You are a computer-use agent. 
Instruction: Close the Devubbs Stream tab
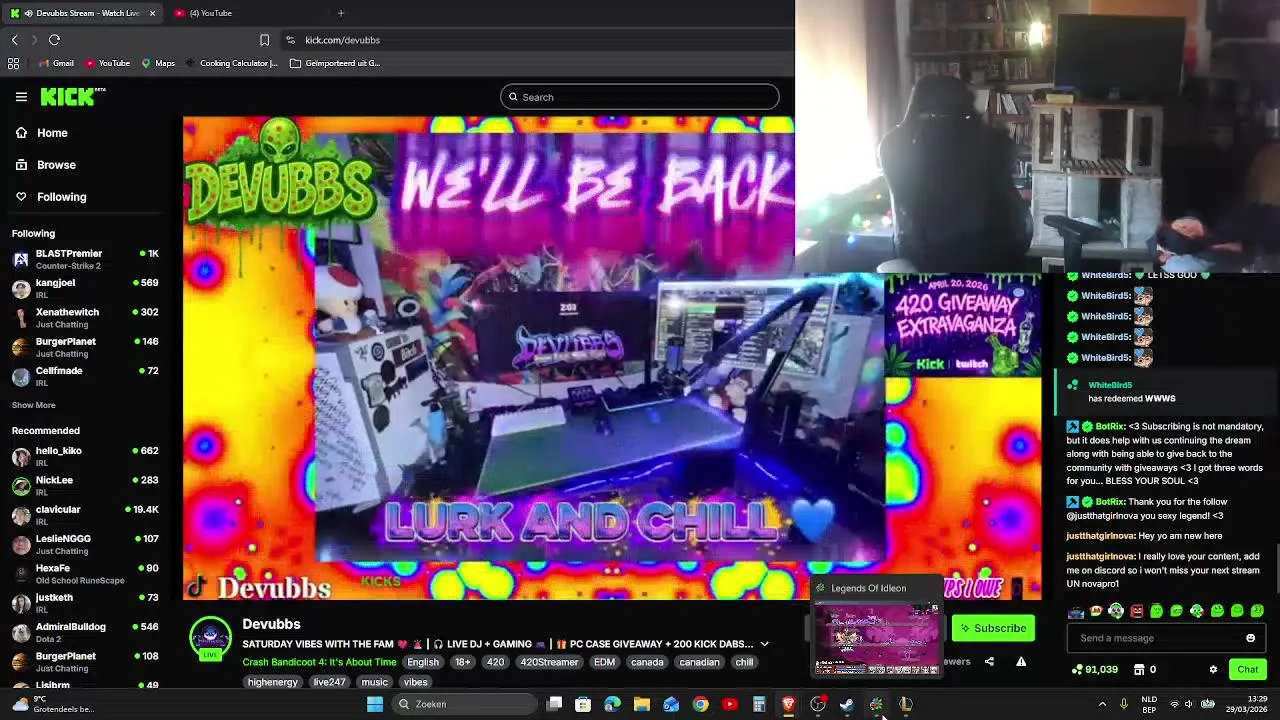point(152,13)
